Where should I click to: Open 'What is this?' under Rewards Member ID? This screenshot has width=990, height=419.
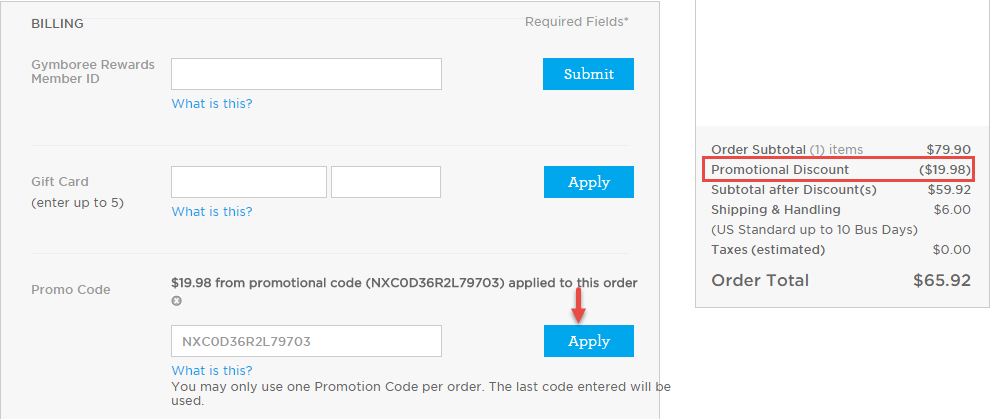[212, 103]
